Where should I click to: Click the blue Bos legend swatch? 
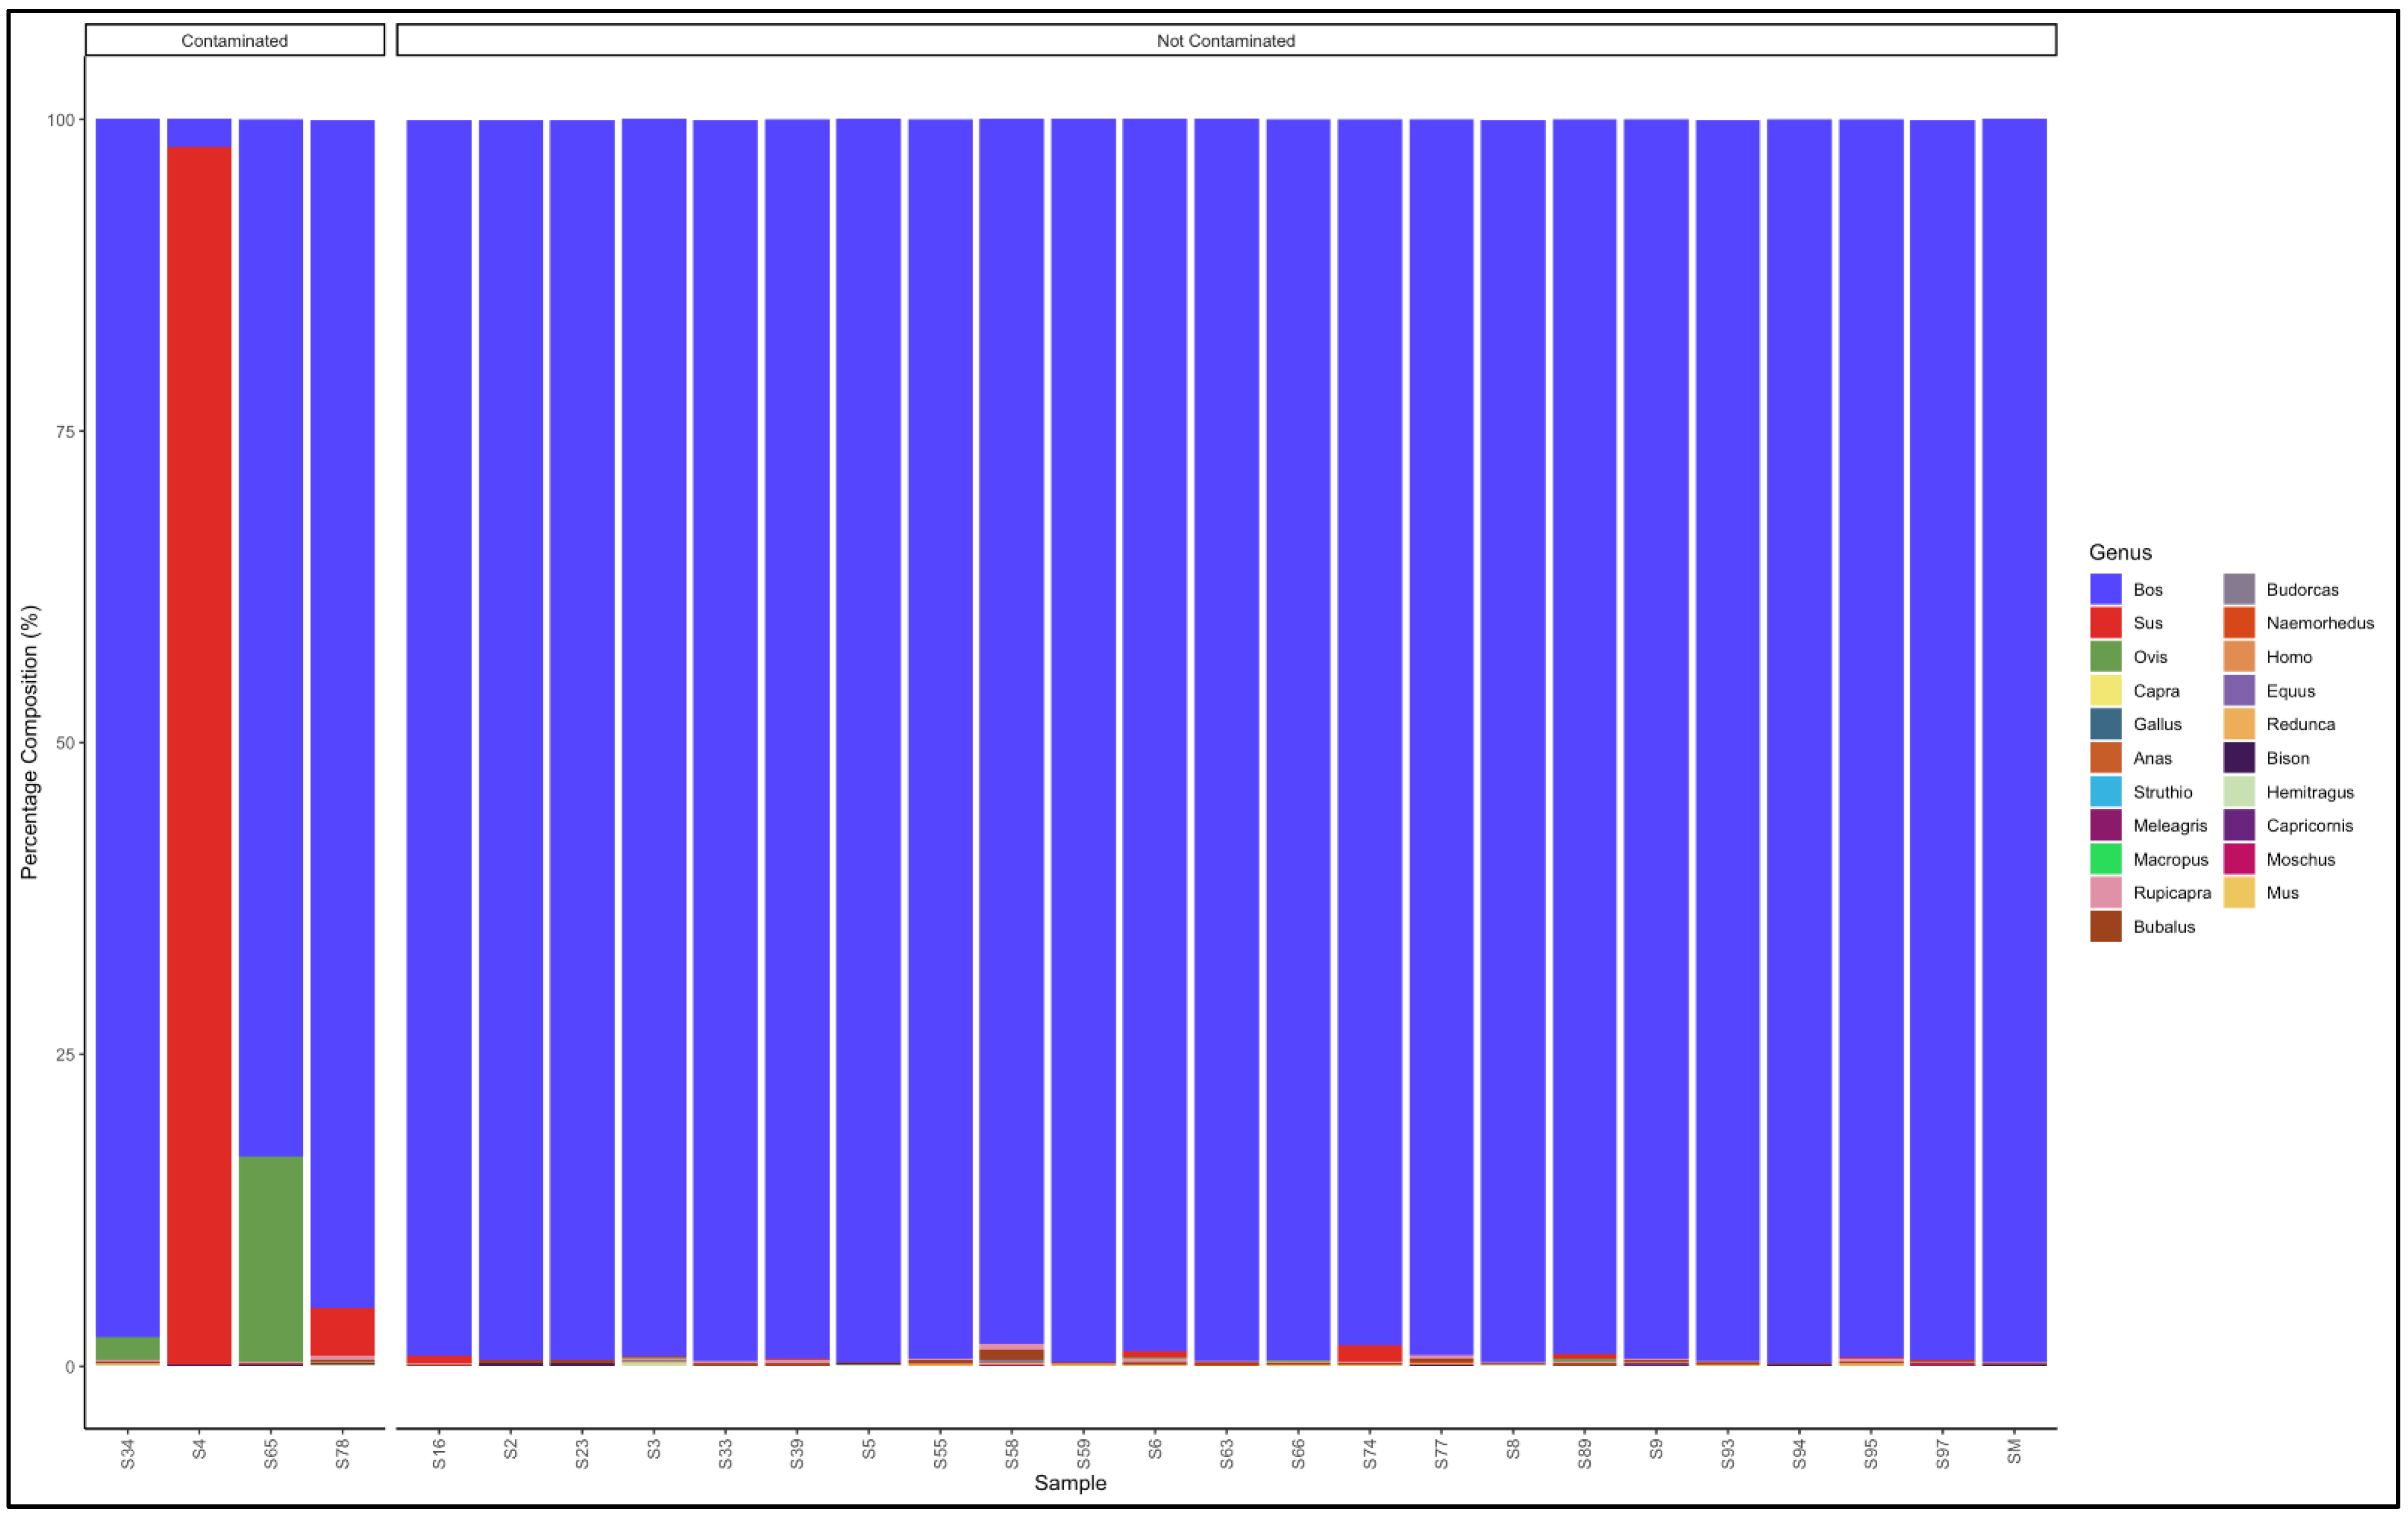2105,589
